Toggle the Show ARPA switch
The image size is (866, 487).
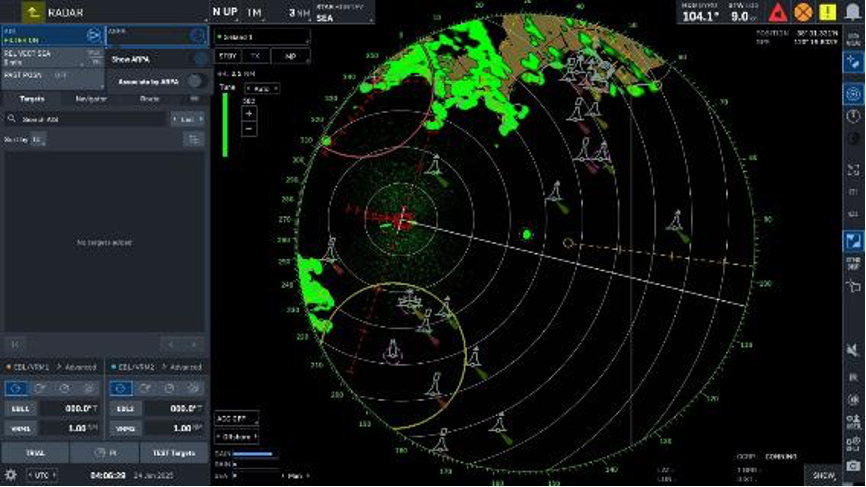click(x=198, y=59)
